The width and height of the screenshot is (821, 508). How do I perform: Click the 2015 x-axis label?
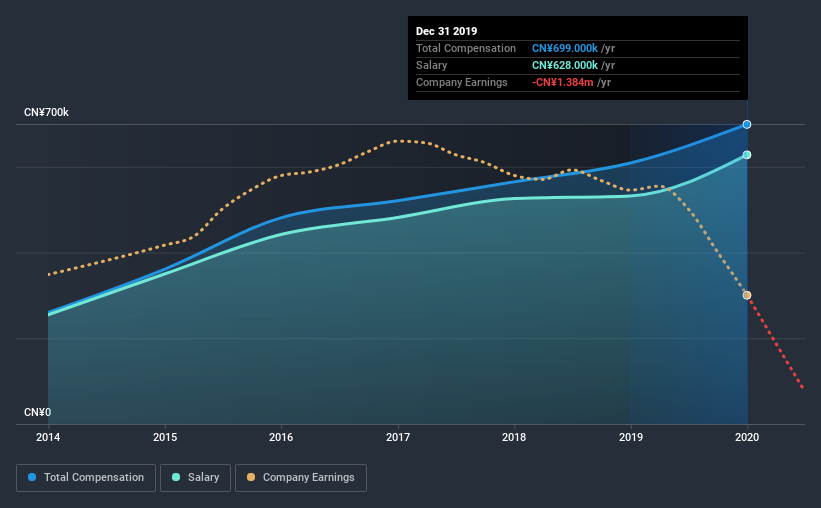pyautogui.click(x=165, y=437)
